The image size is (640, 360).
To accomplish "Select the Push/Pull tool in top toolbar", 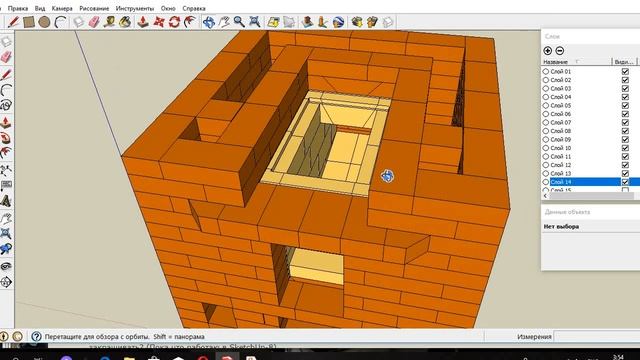I will point(143,22).
